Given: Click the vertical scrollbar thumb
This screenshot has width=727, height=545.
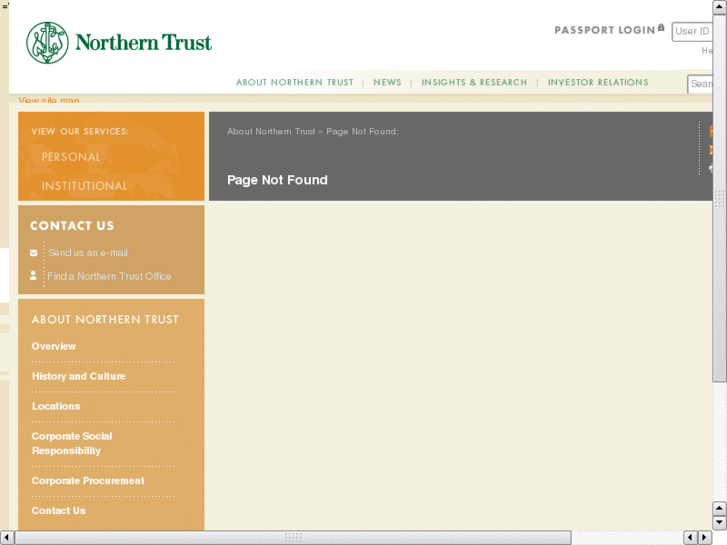Looking at the screenshot, I should coord(719,198).
